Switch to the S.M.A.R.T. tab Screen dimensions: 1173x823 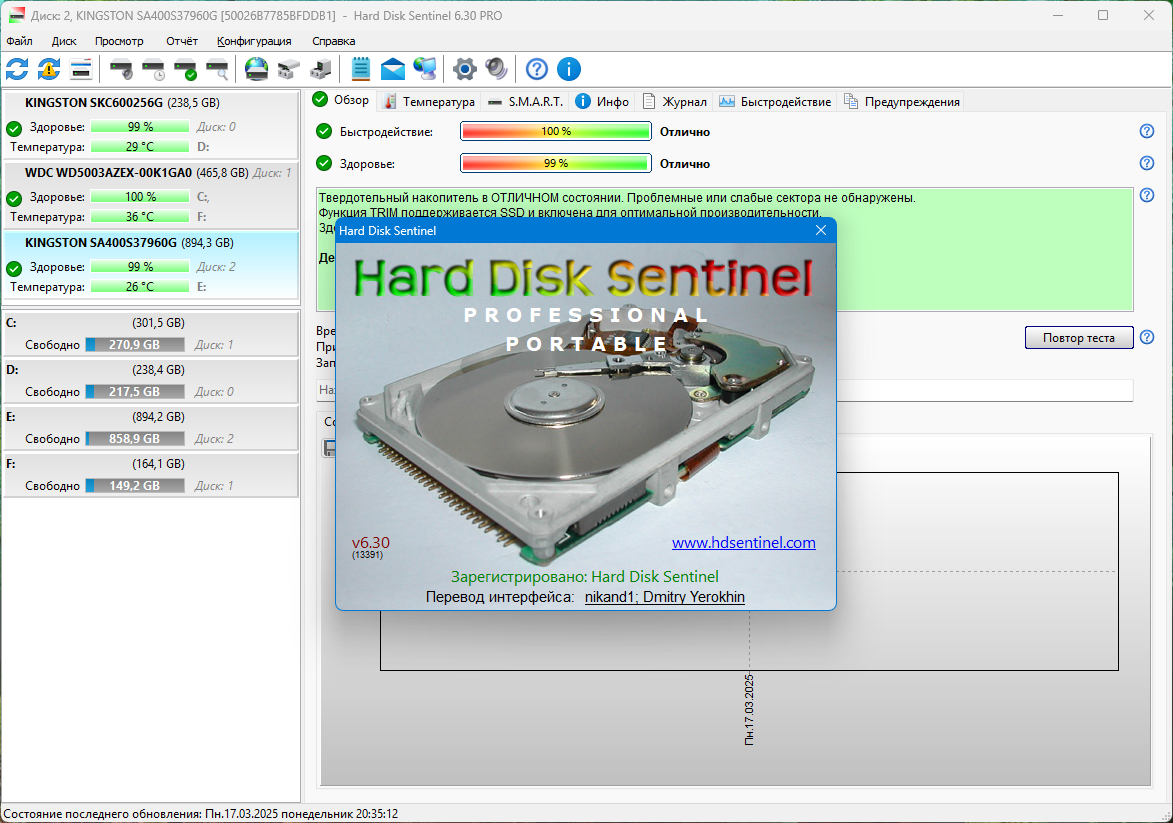(x=526, y=102)
